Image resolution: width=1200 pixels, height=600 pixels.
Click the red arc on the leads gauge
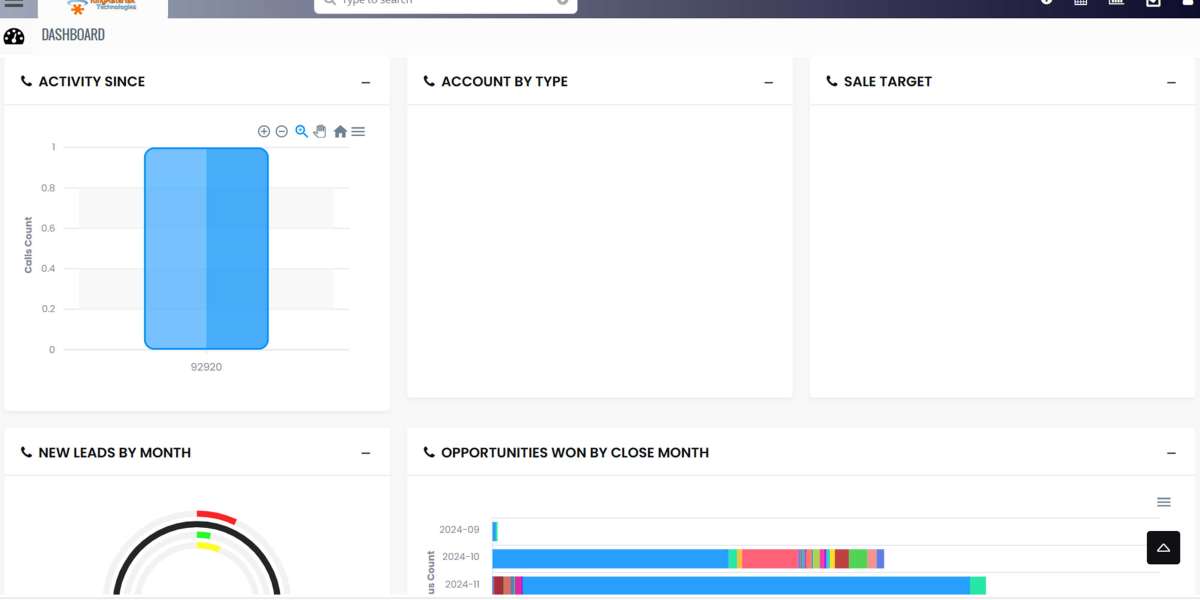tap(216, 517)
